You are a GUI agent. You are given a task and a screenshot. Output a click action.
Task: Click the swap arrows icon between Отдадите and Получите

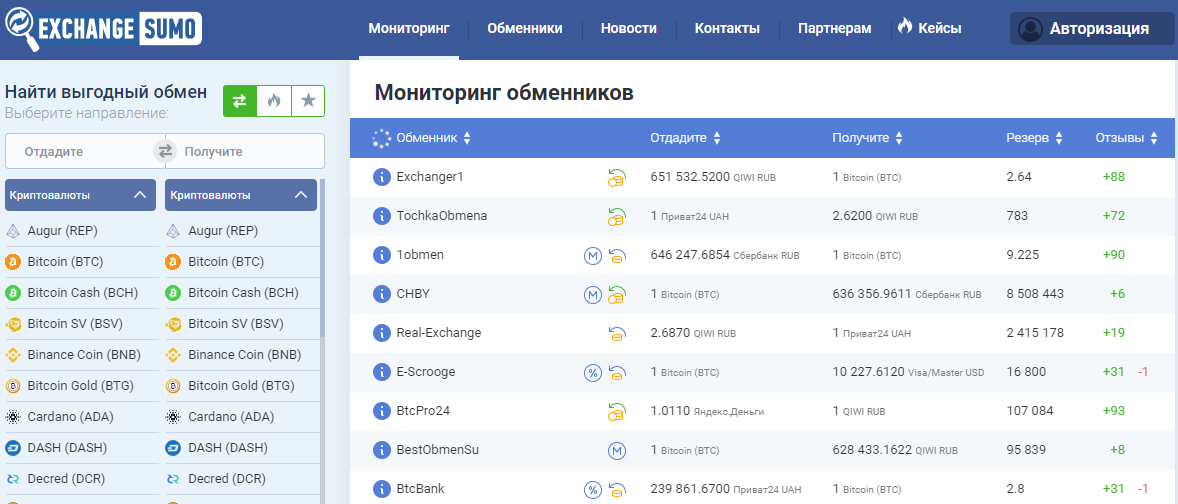tap(164, 151)
